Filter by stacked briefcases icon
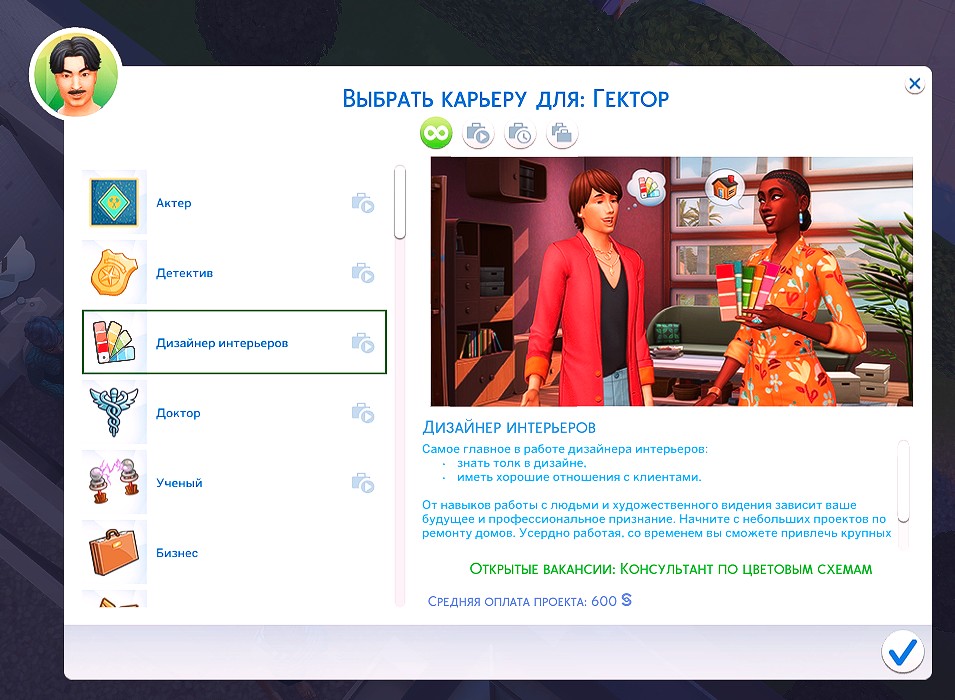955x700 pixels. [x=562, y=133]
